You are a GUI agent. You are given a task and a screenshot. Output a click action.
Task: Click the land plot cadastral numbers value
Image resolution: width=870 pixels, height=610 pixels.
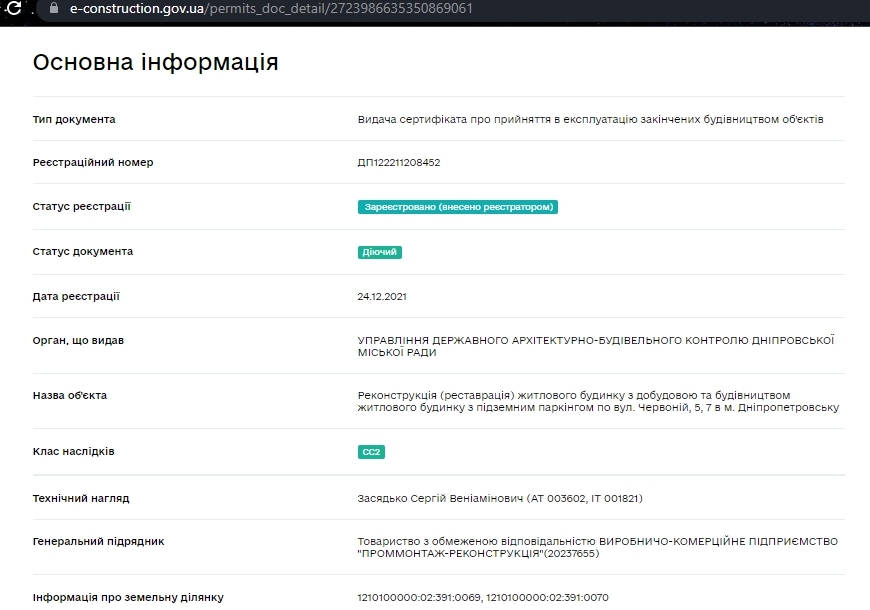click(x=483, y=597)
